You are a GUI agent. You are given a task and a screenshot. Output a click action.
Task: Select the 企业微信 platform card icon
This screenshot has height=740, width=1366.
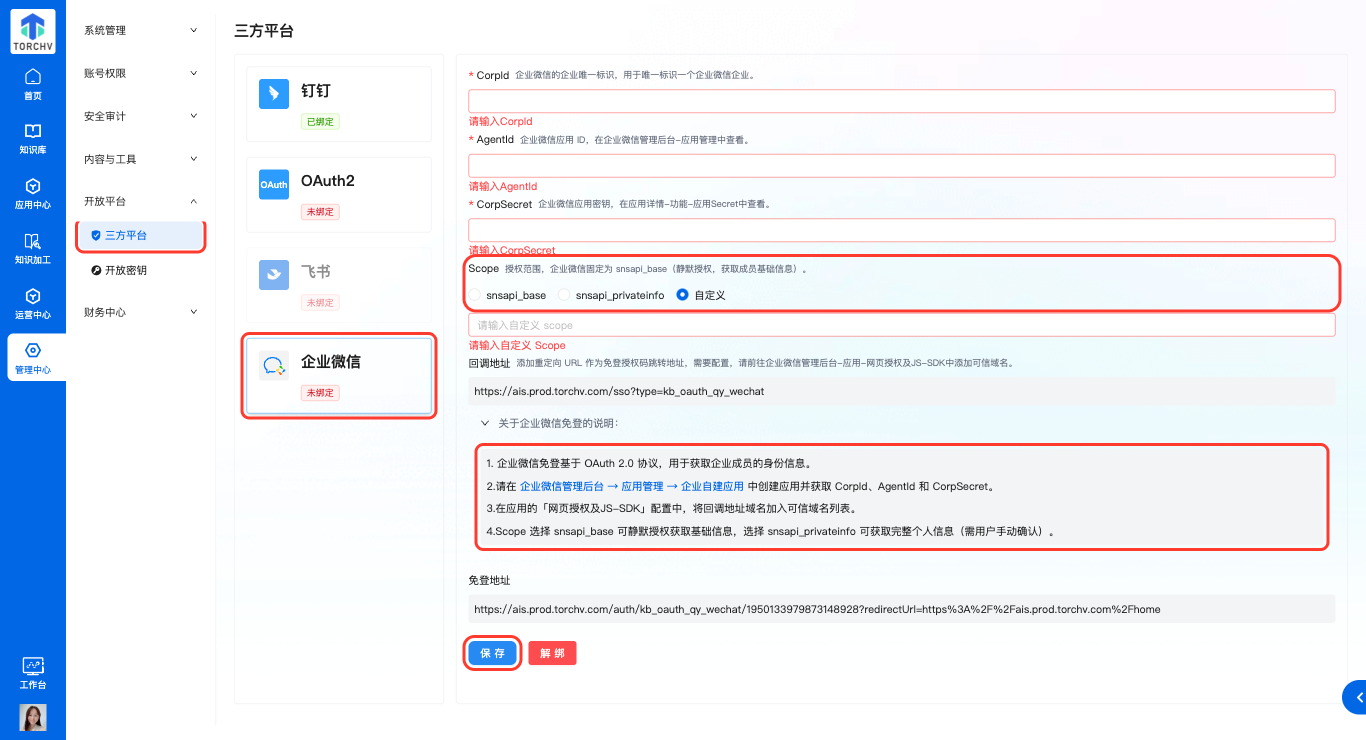[x=272, y=366]
